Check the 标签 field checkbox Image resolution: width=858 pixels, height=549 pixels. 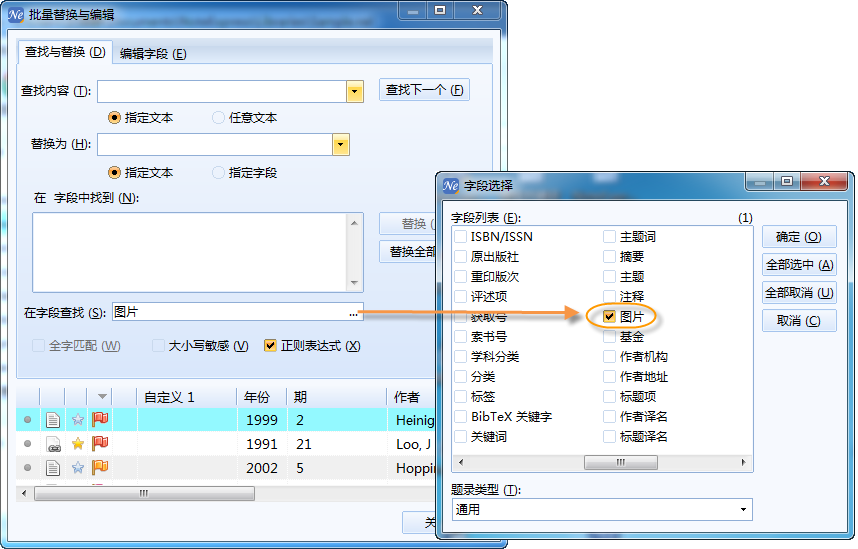[x=461, y=396]
